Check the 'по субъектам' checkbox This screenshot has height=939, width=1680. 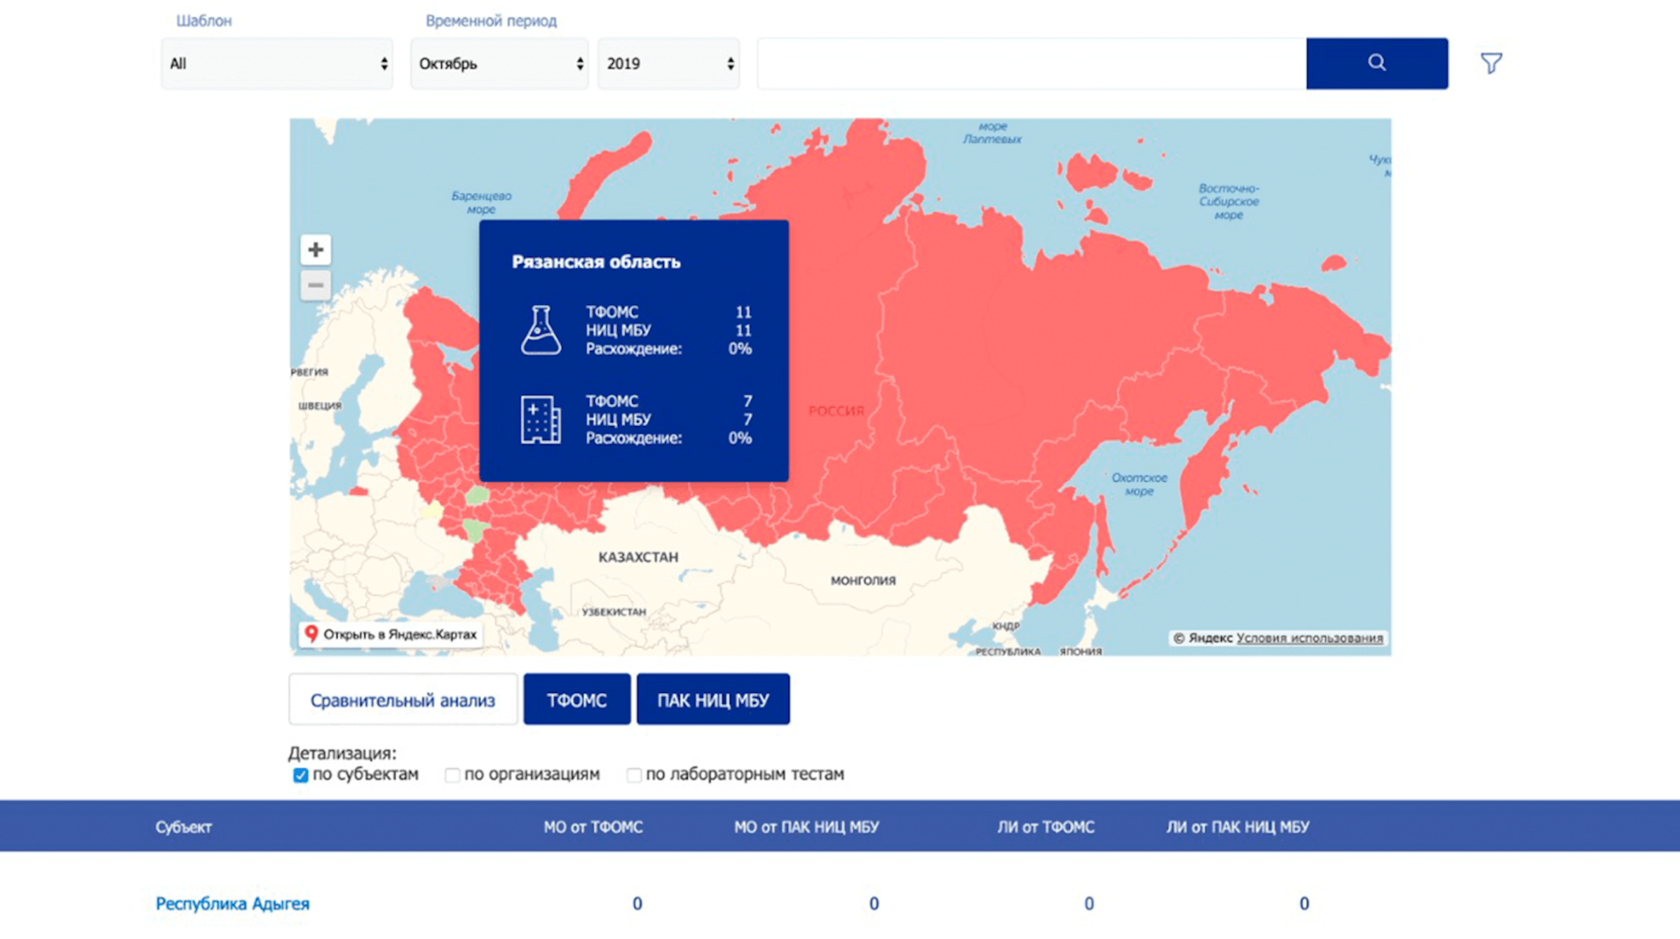coord(300,775)
